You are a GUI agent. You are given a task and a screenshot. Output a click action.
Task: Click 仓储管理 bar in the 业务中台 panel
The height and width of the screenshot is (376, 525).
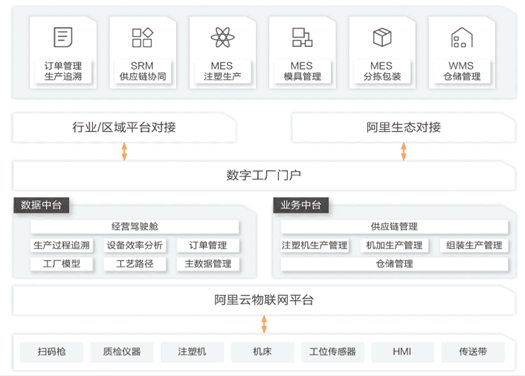(394, 264)
